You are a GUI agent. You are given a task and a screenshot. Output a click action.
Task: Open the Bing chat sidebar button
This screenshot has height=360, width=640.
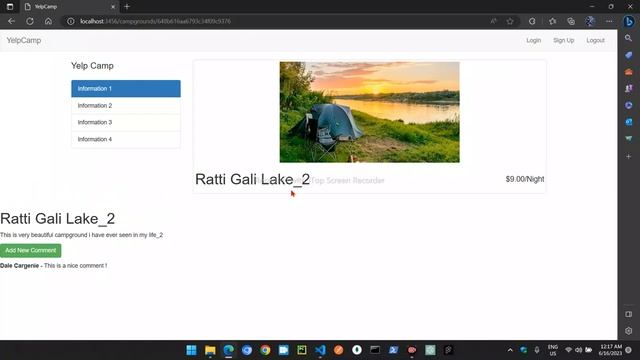(x=629, y=21)
